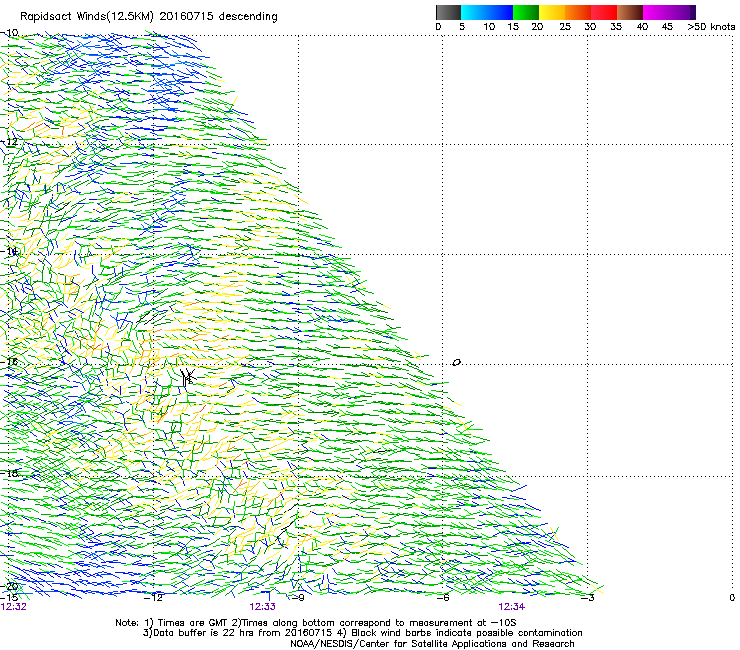The image size is (740, 650).
Task: Click the '25' legend label
Action: click(565, 27)
